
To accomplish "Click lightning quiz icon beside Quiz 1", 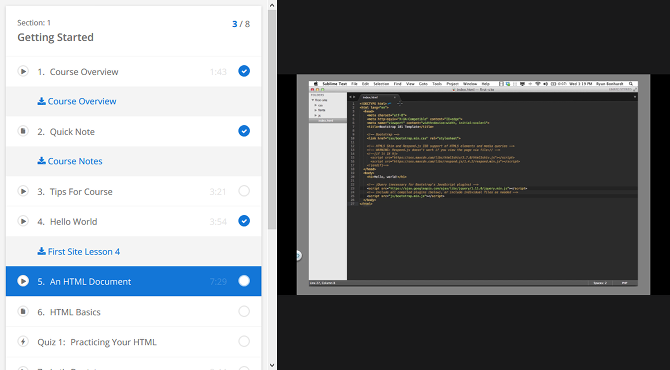I will click(23, 341).
